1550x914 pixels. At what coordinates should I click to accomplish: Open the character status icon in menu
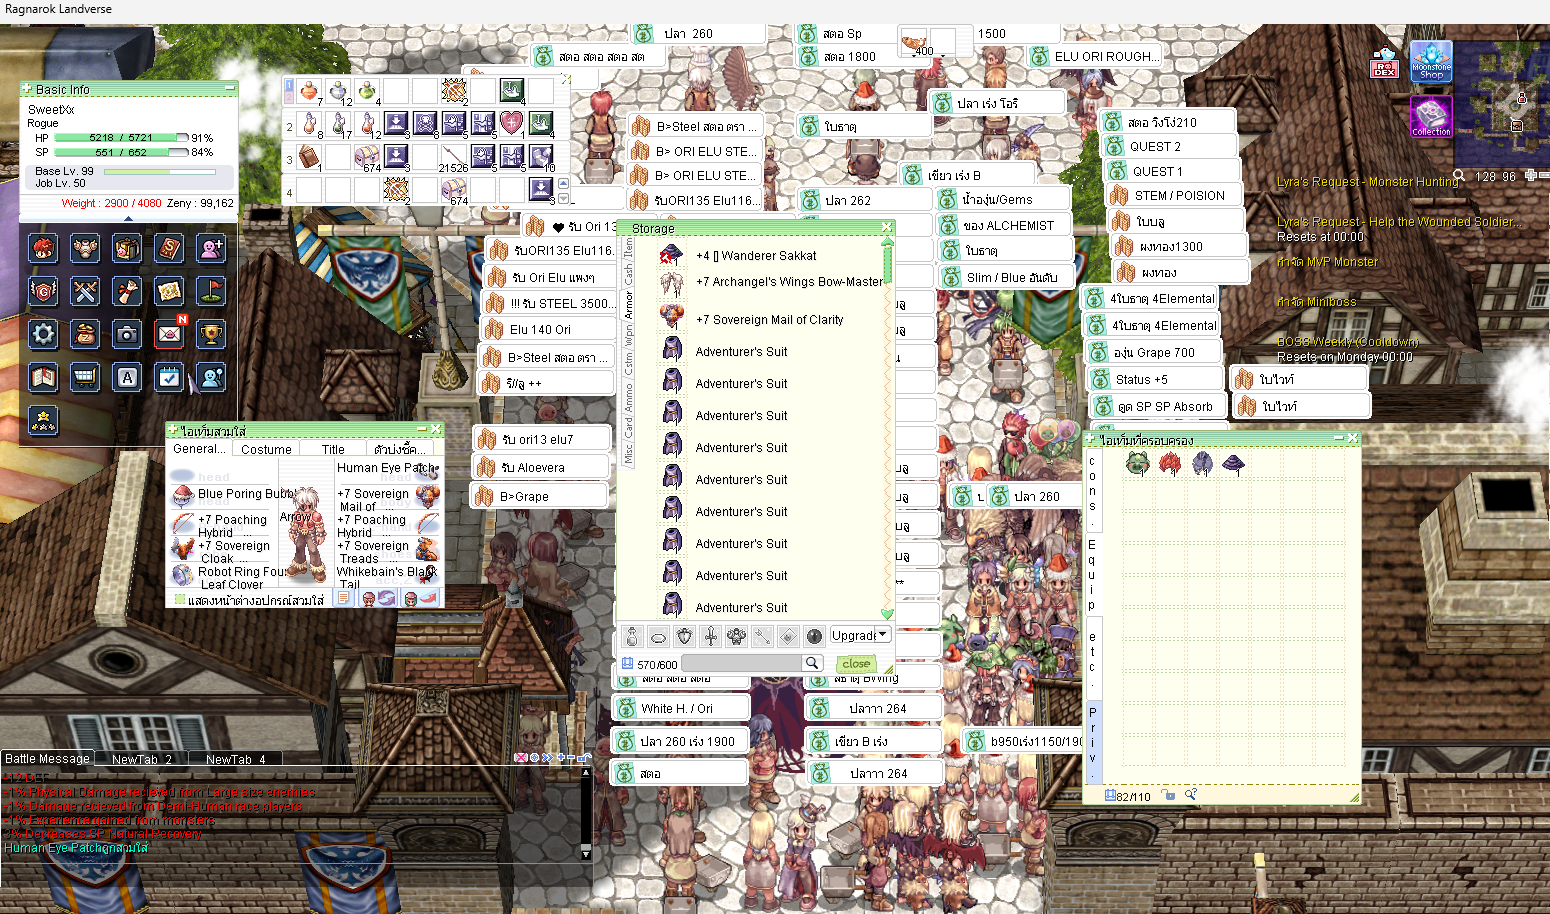coord(43,248)
